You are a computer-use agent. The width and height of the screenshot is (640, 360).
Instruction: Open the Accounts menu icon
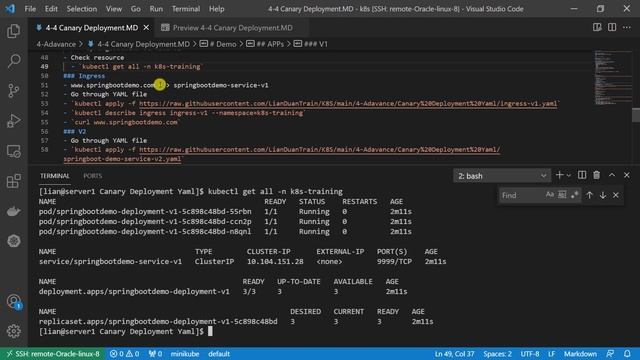point(13,302)
